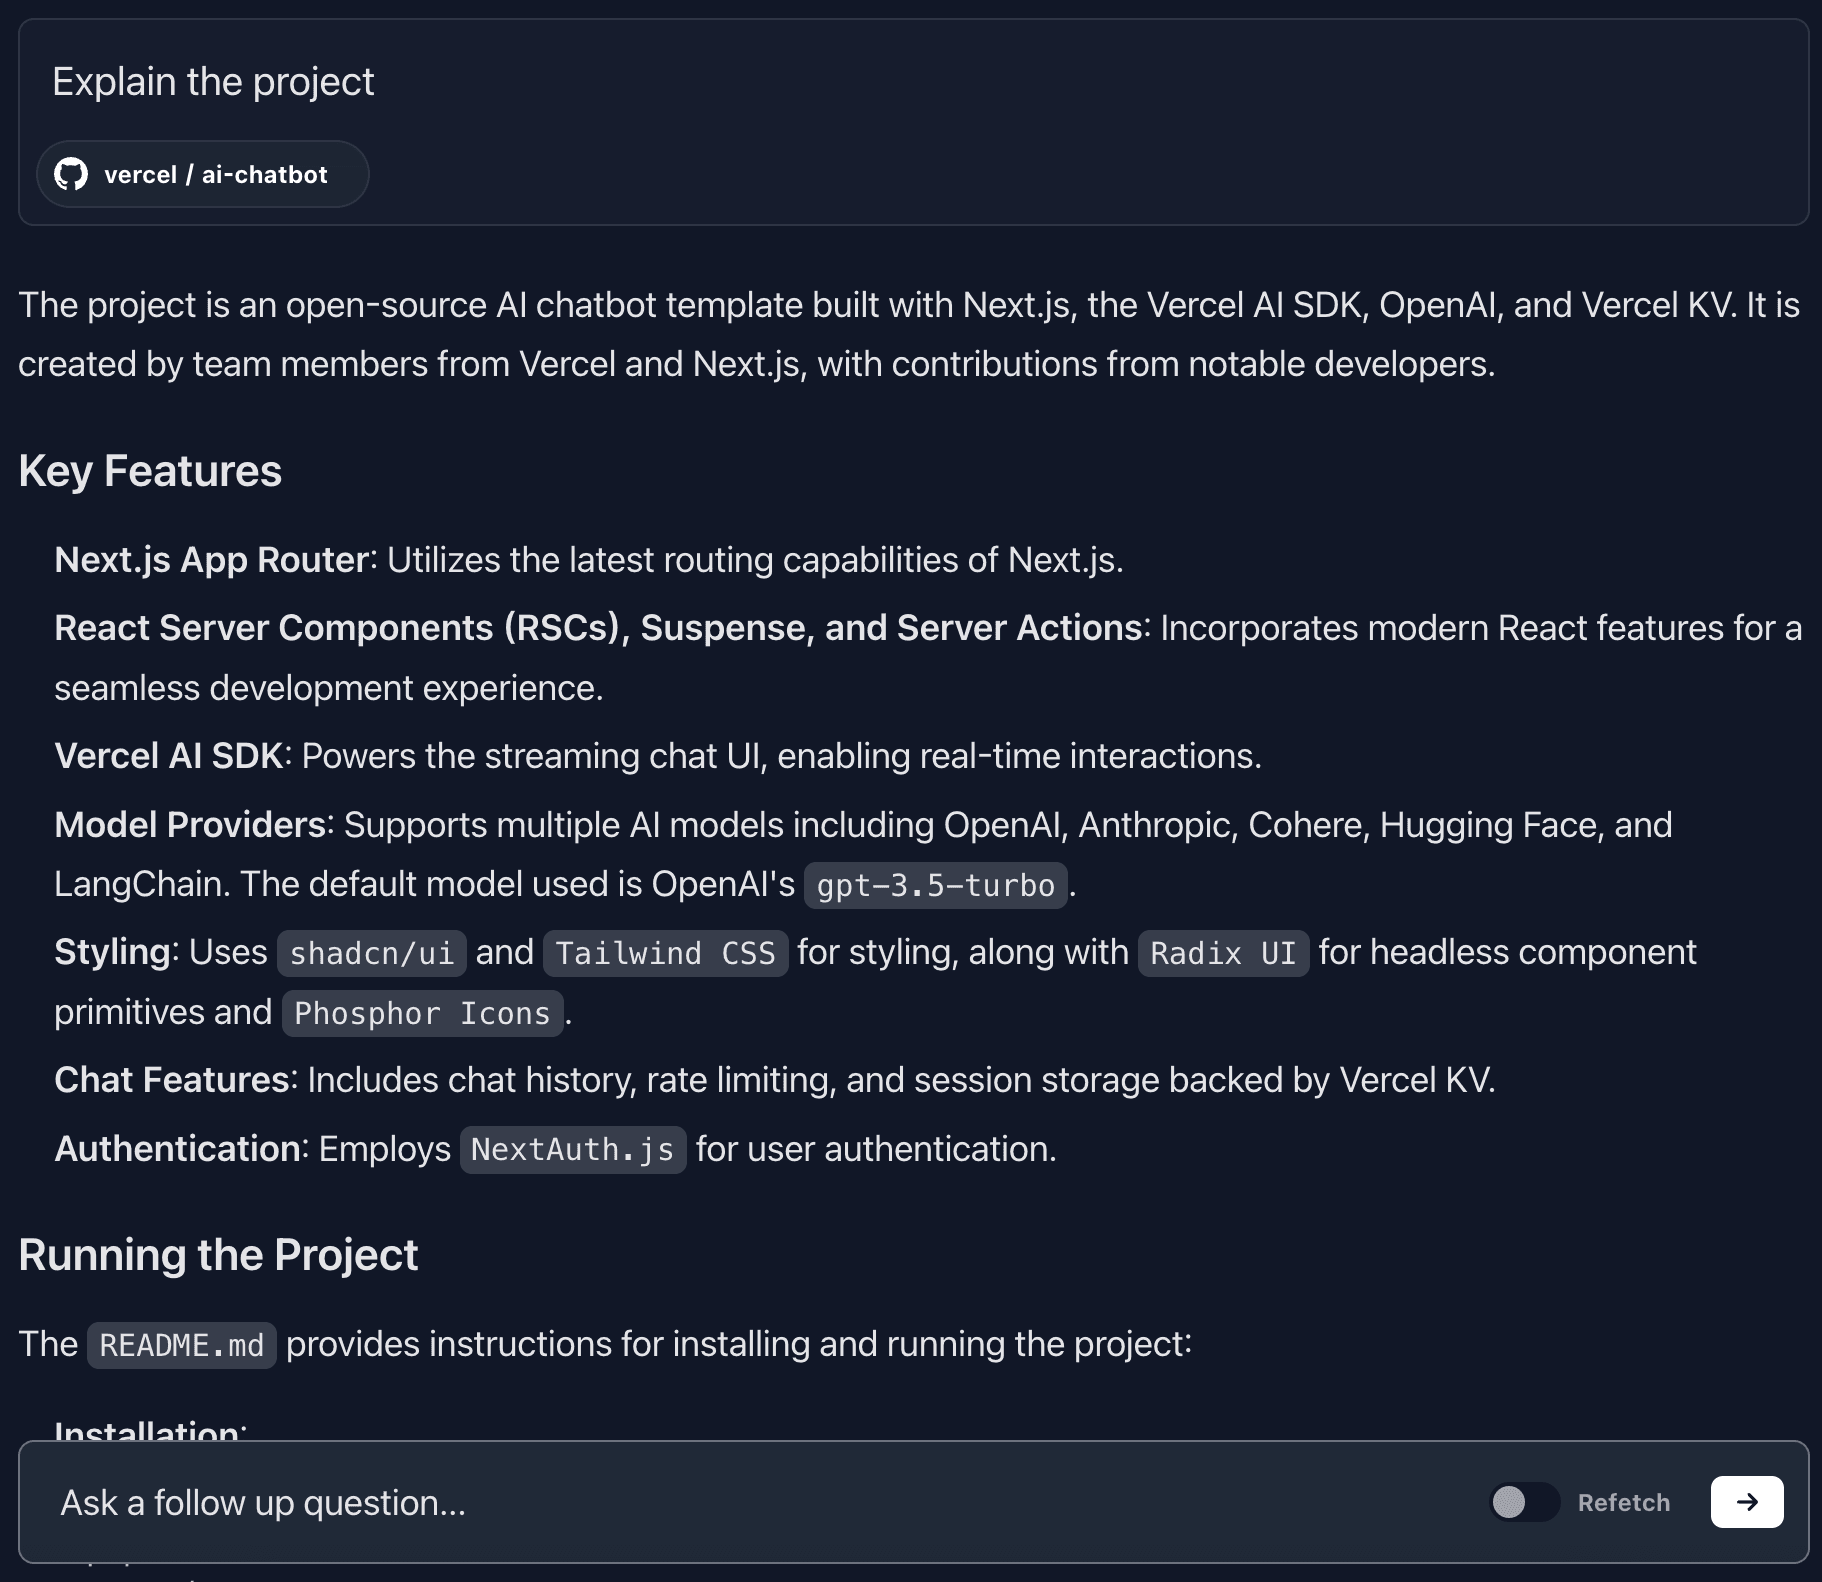Click the bold "Authentication" term

(x=178, y=1149)
